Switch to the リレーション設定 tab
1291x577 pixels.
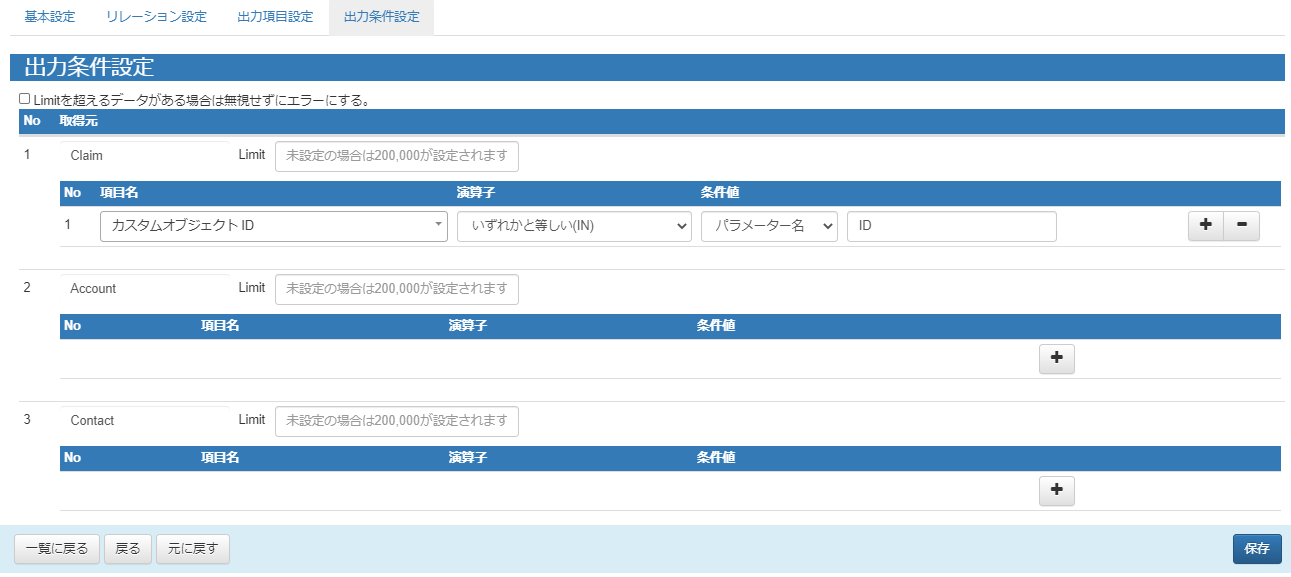pyautogui.click(x=156, y=17)
